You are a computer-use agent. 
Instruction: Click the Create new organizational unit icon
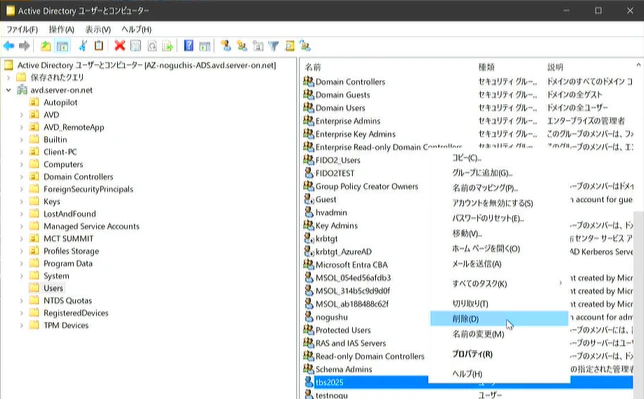click(x=258, y=46)
